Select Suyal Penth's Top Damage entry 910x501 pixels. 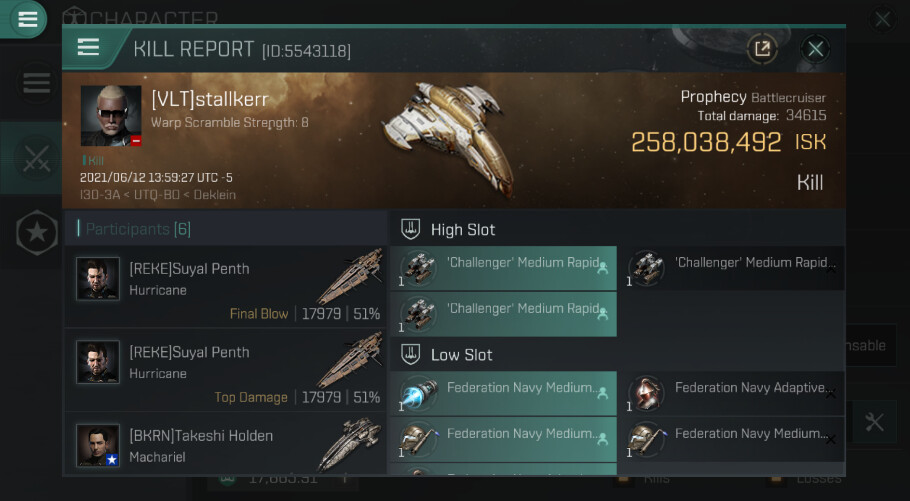tap(226, 373)
